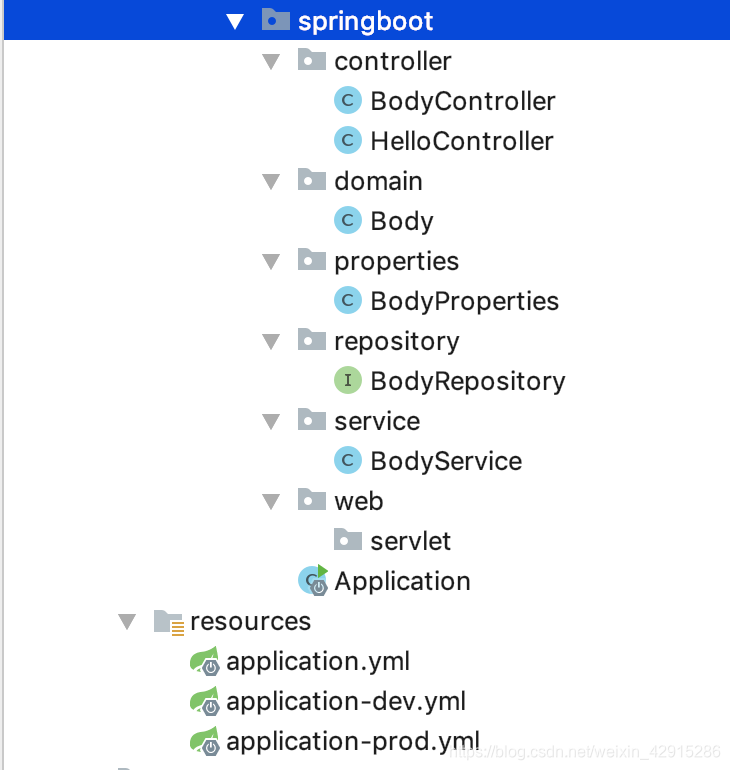Click the application.yml Spring config icon
The width and height of the screenshot is (730, 770).
pyautogui.click(x=205, y=660)
